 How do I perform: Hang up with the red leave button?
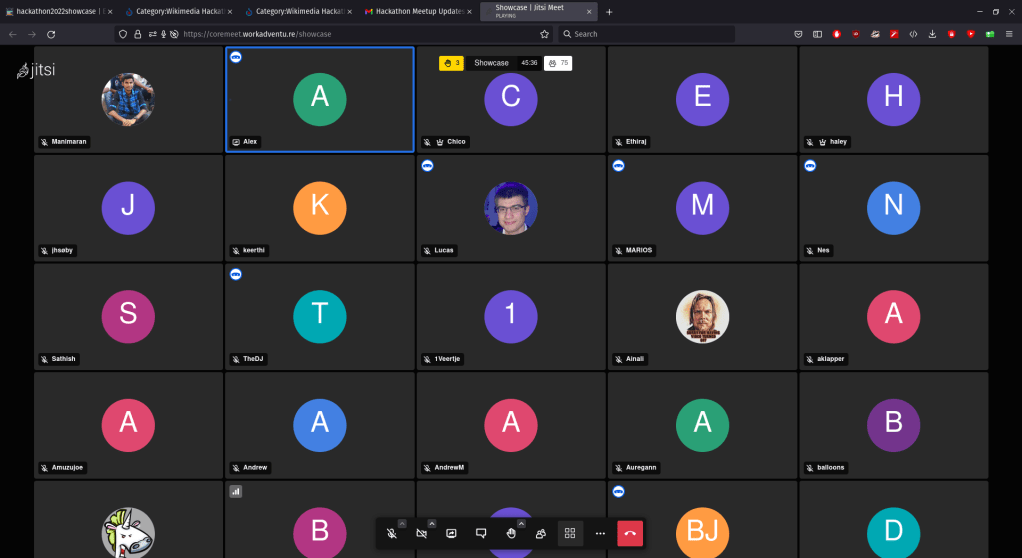point(630,534)
